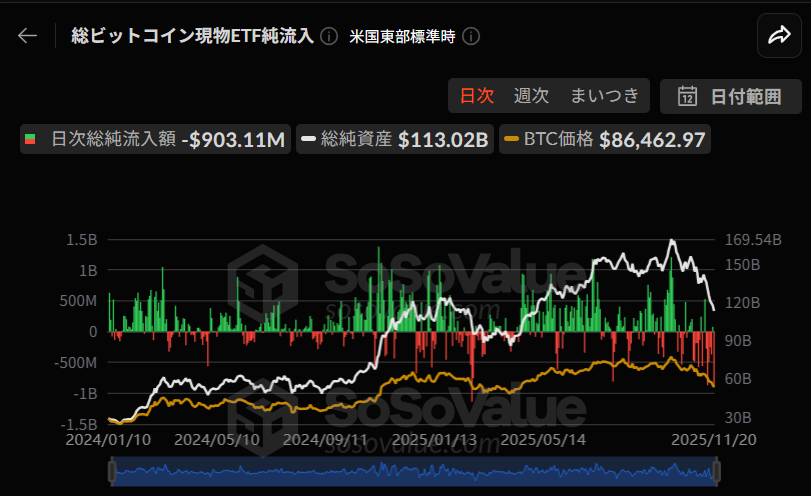This screenshot has width=811, height=496.
Task: Select the 日次 tab
Action: pos(477,96)
